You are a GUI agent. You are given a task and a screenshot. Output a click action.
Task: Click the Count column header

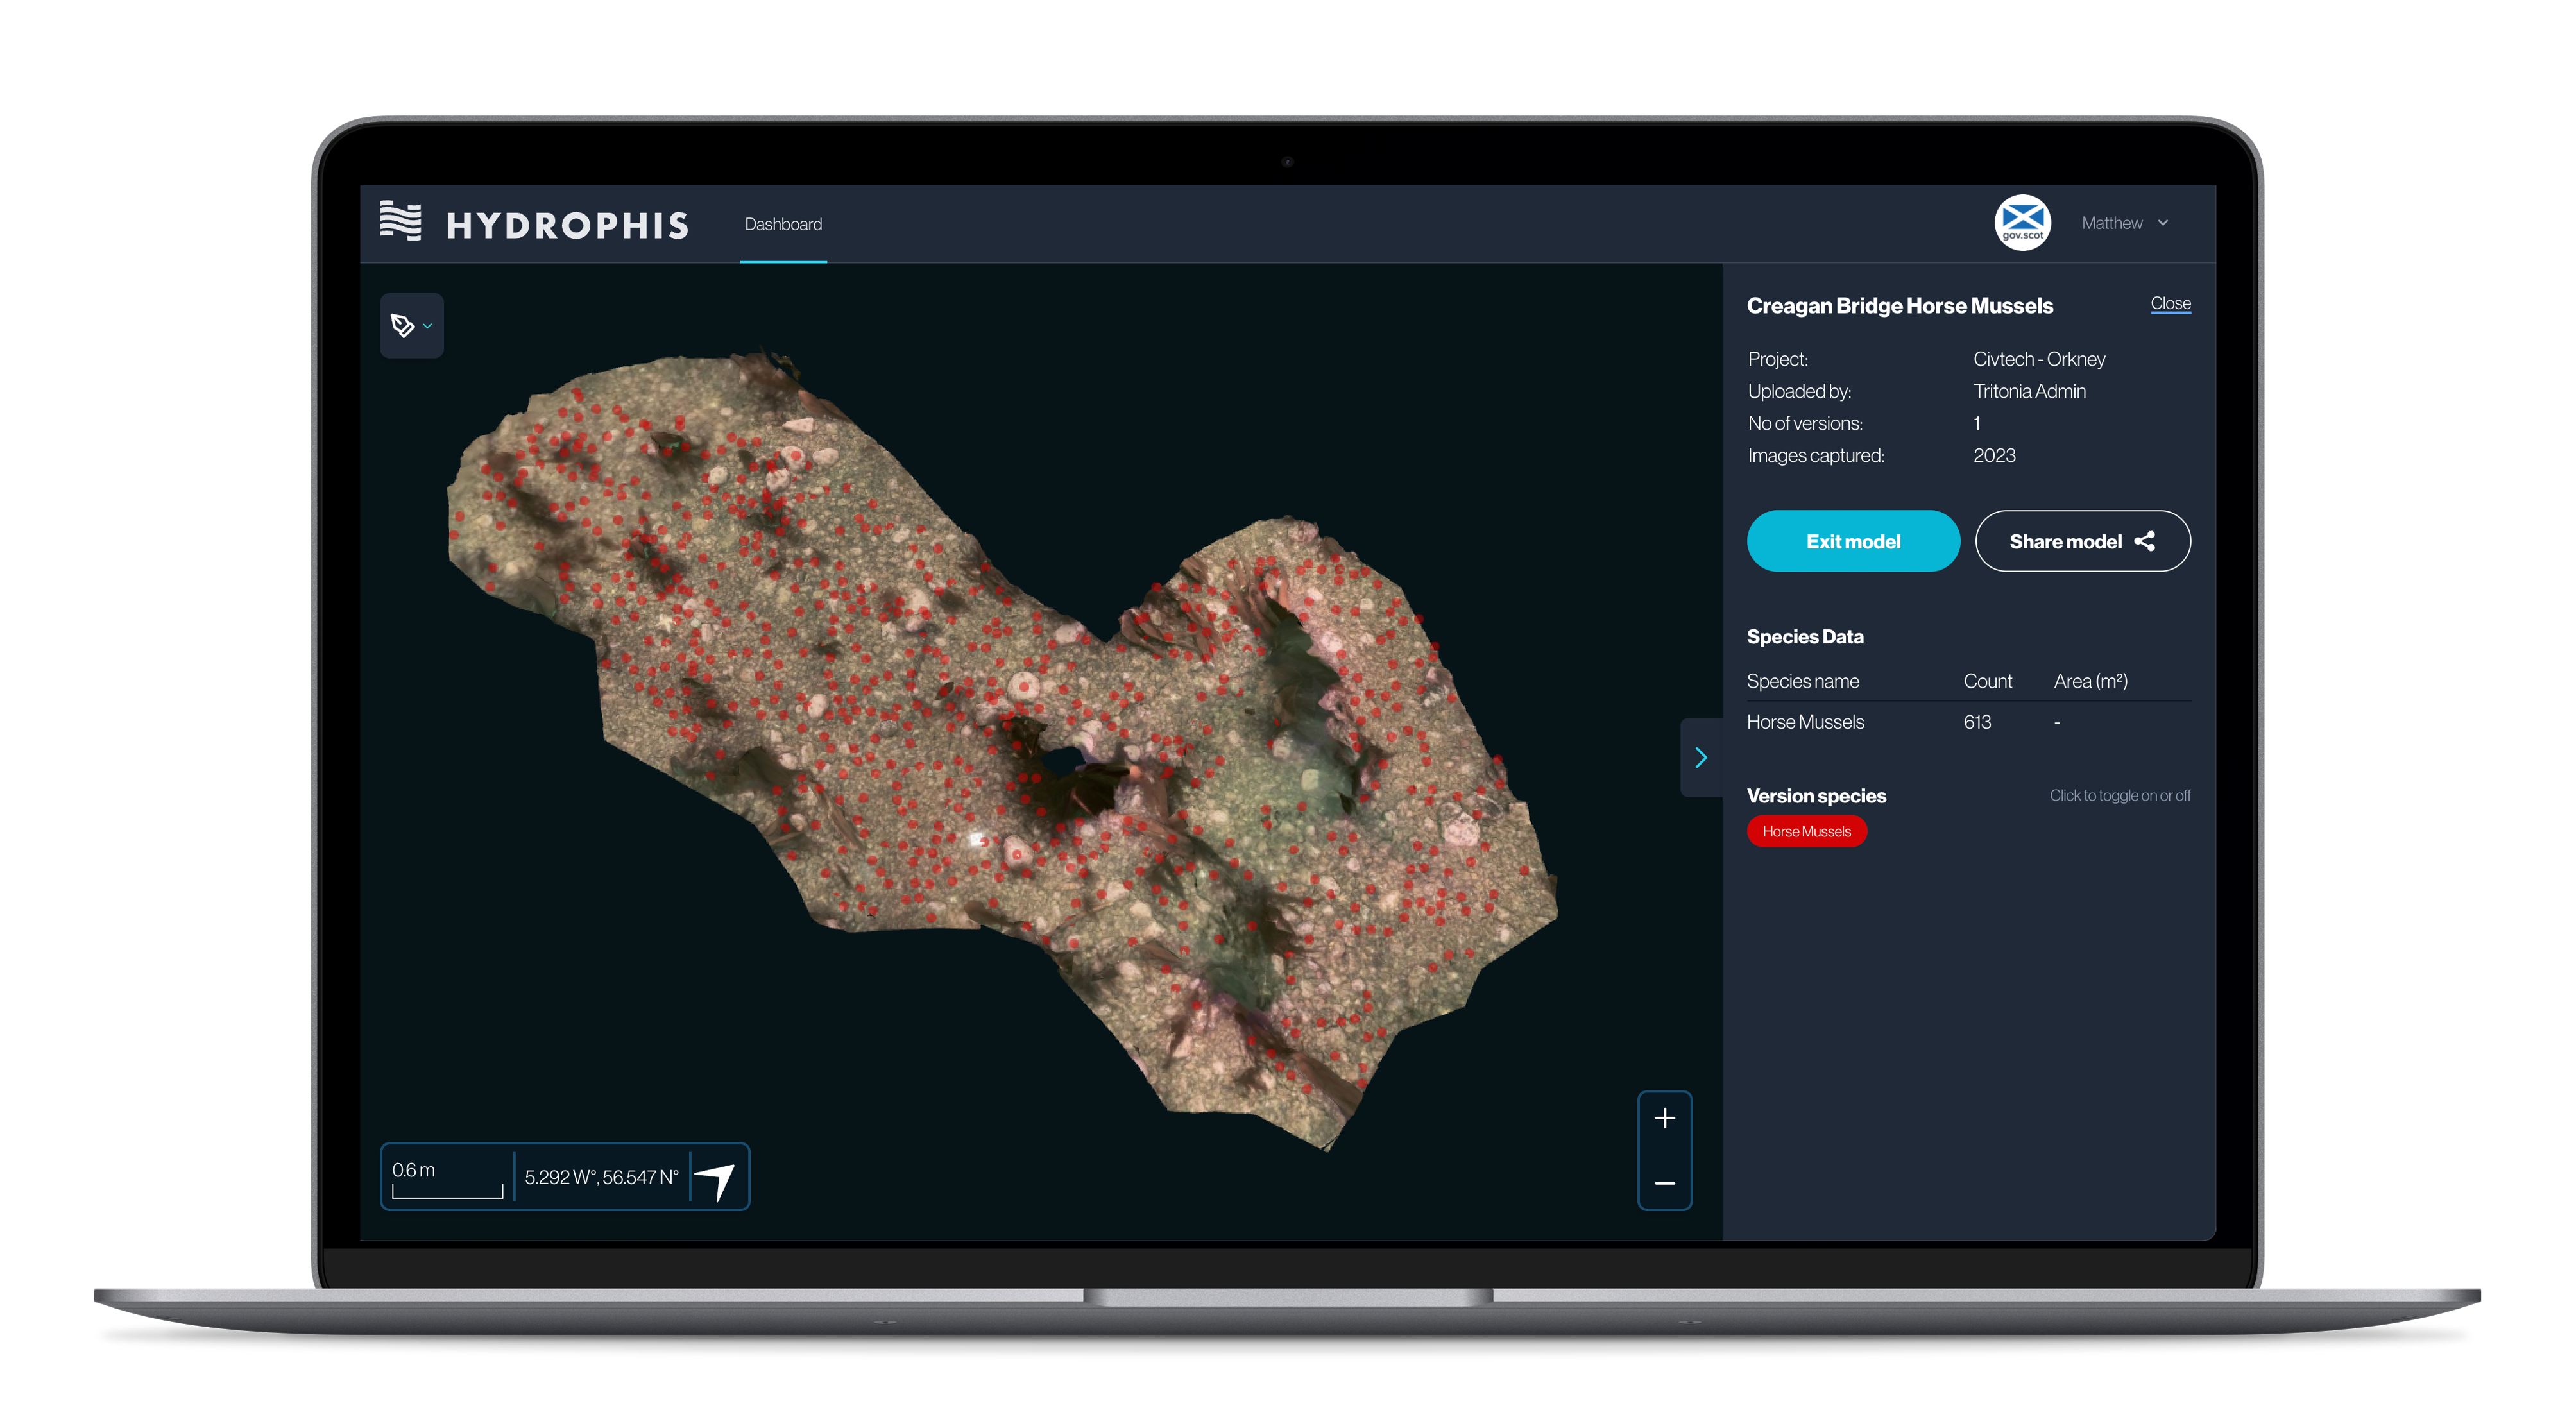[1987, 681]
